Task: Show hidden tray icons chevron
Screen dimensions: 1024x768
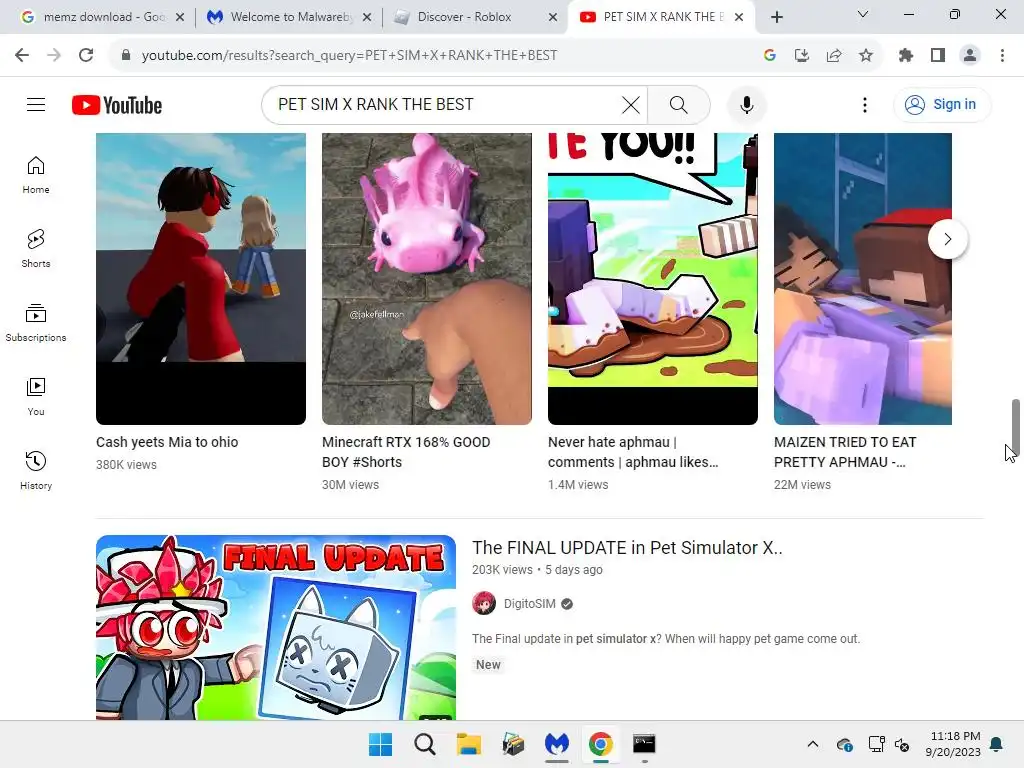Action: pyautogui.click(x=812, y=744)
